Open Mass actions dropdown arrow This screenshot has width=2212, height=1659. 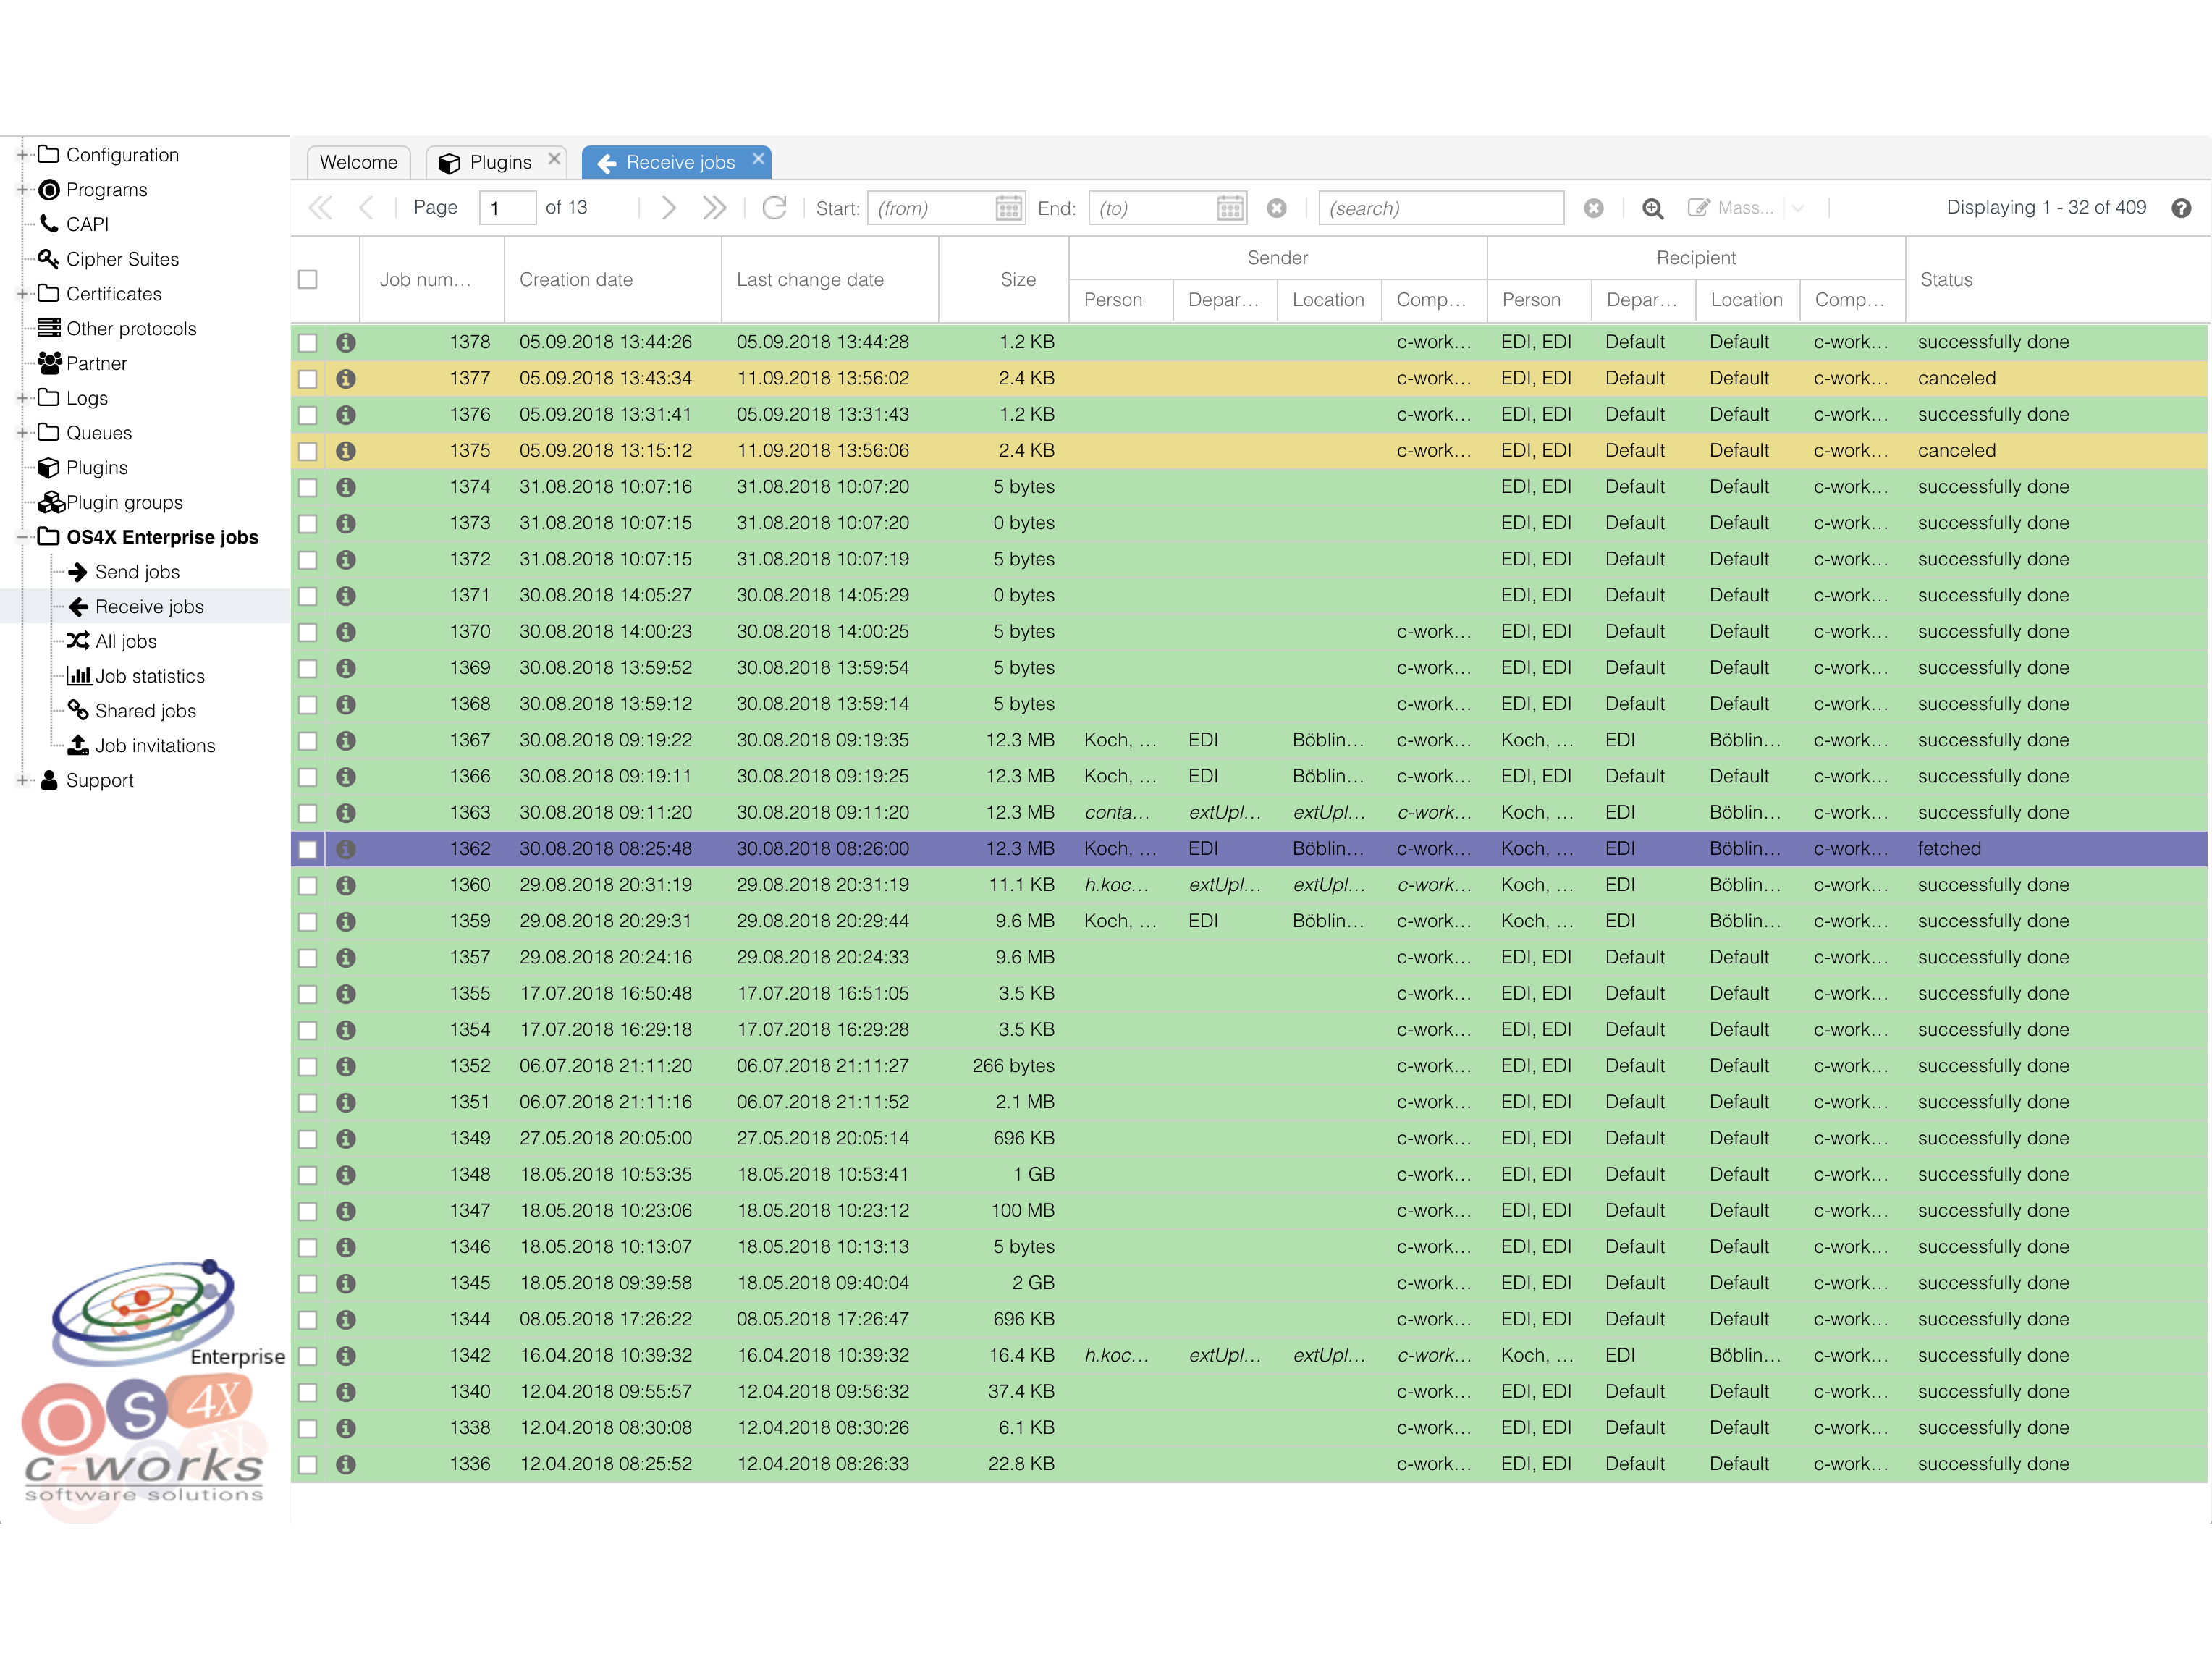coord(1798,208)
